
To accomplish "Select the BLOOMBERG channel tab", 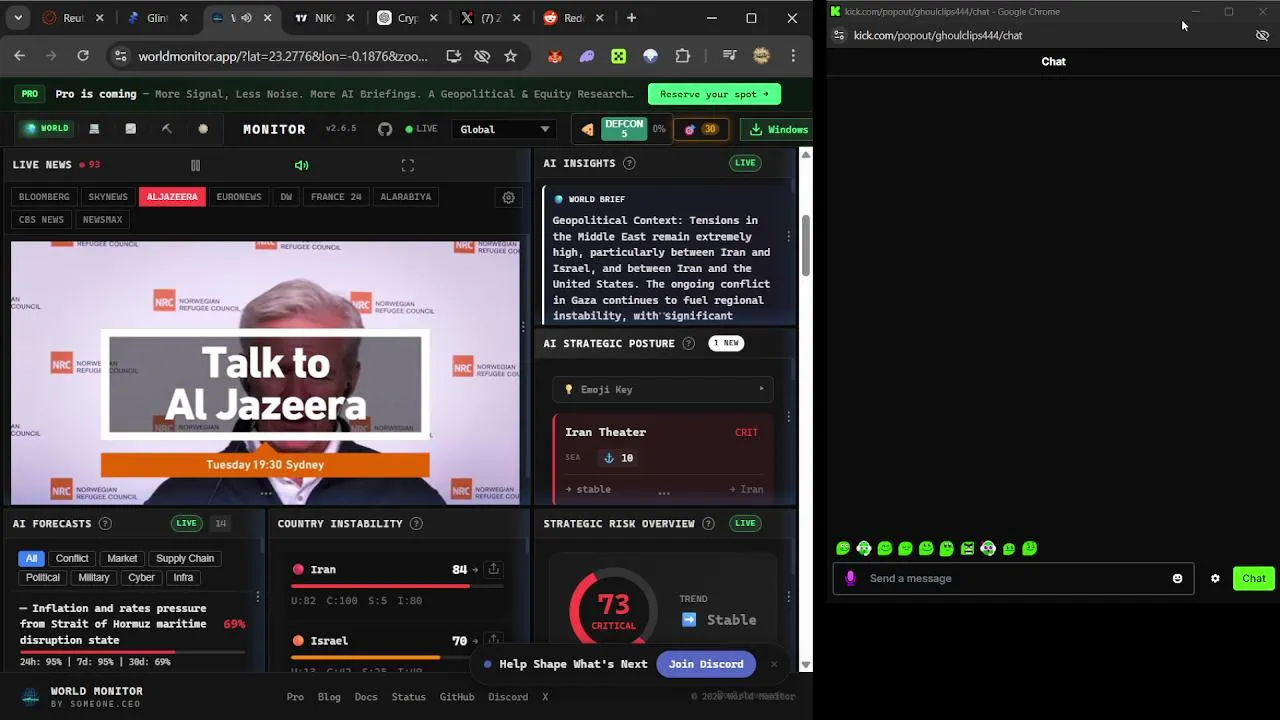I will point(44,197).
